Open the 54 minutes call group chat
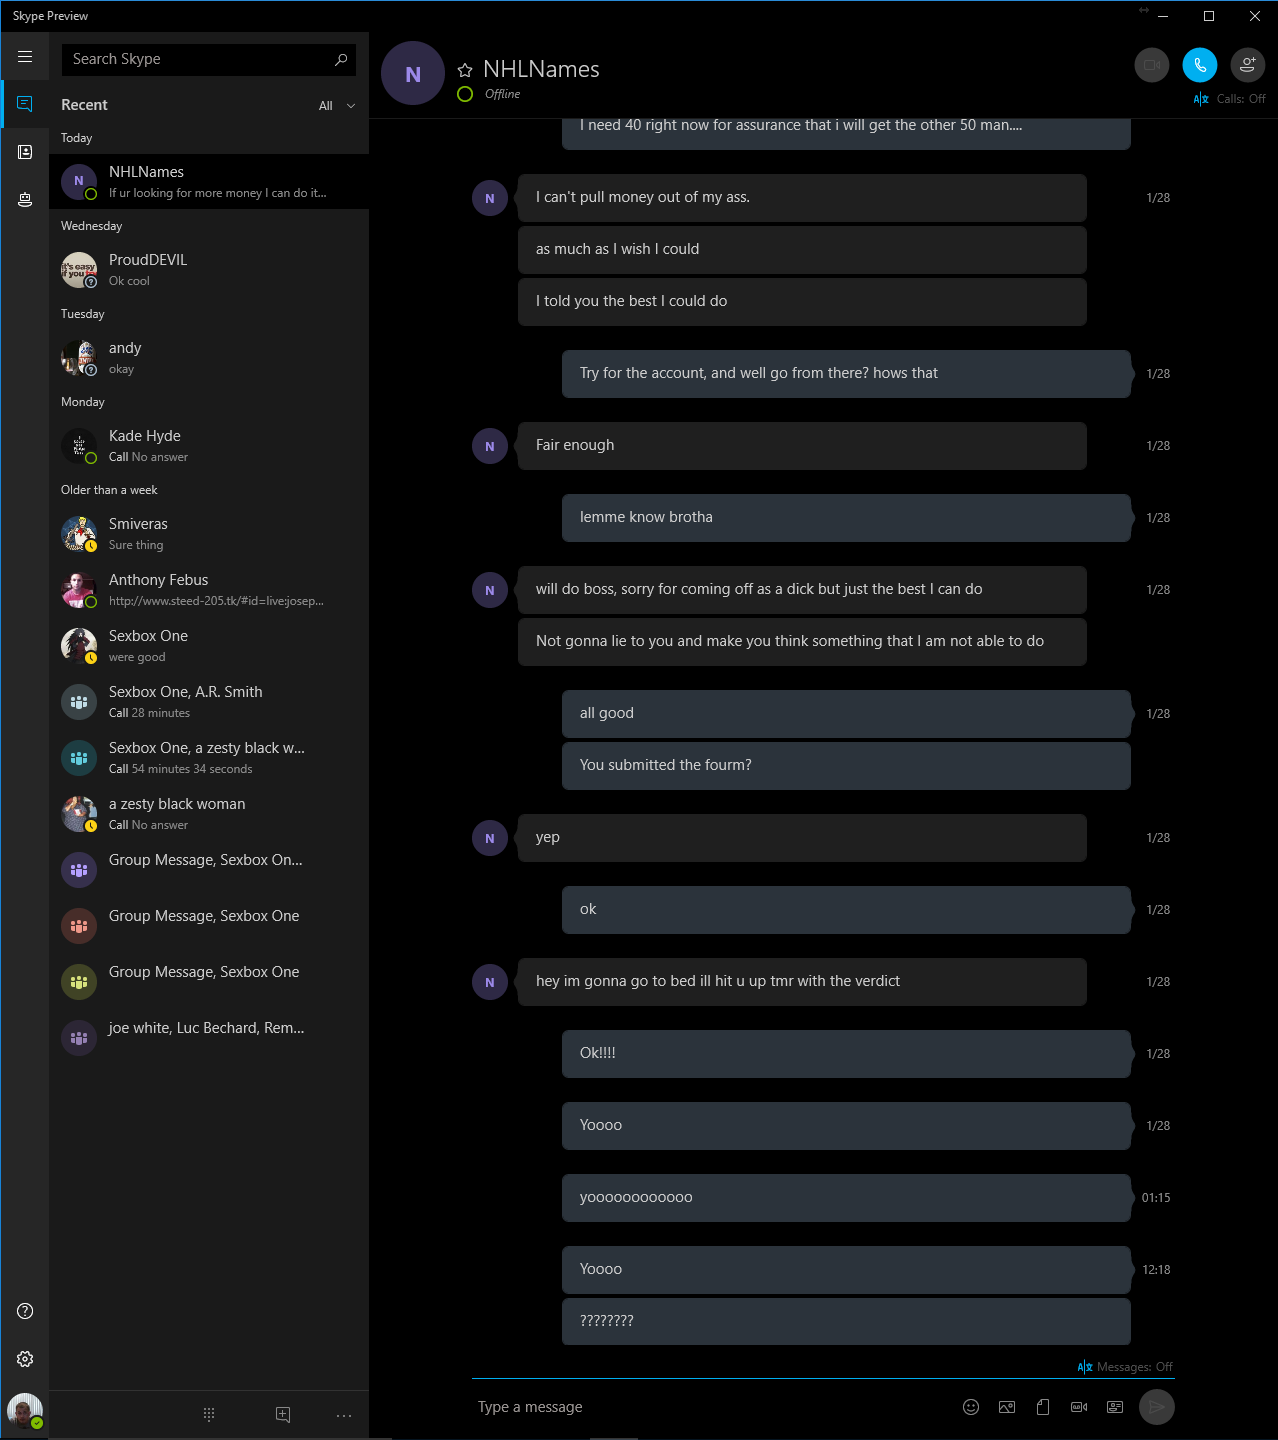 click(209, 758)
